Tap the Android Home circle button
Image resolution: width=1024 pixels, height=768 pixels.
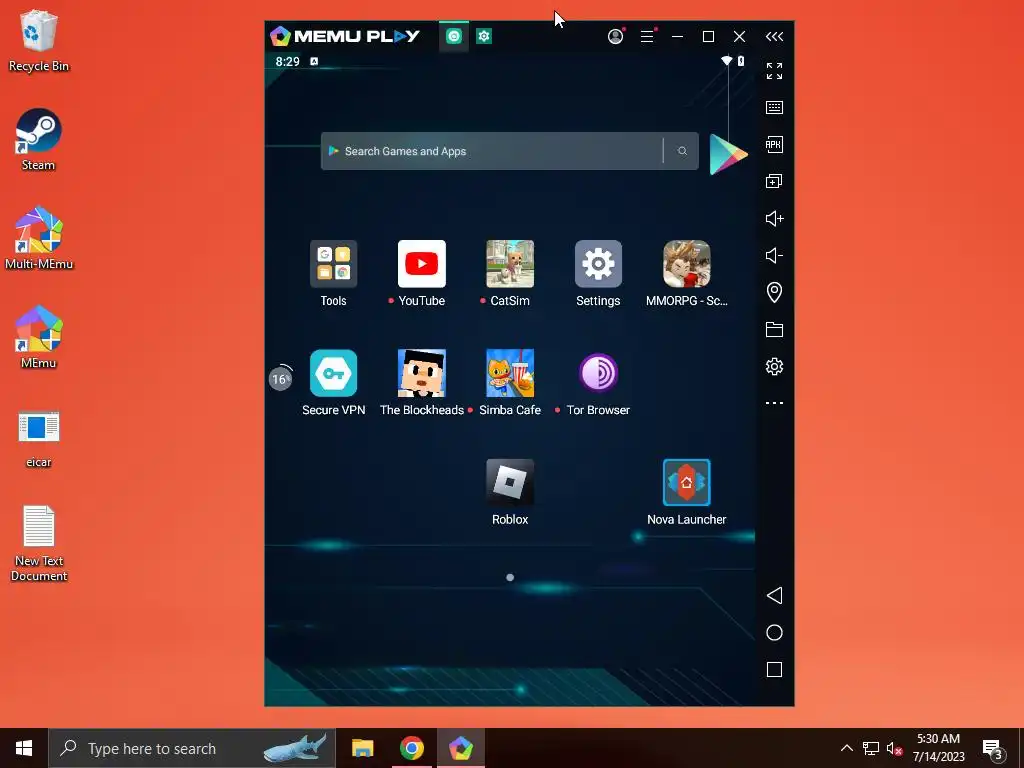click(x=774, y=632)
